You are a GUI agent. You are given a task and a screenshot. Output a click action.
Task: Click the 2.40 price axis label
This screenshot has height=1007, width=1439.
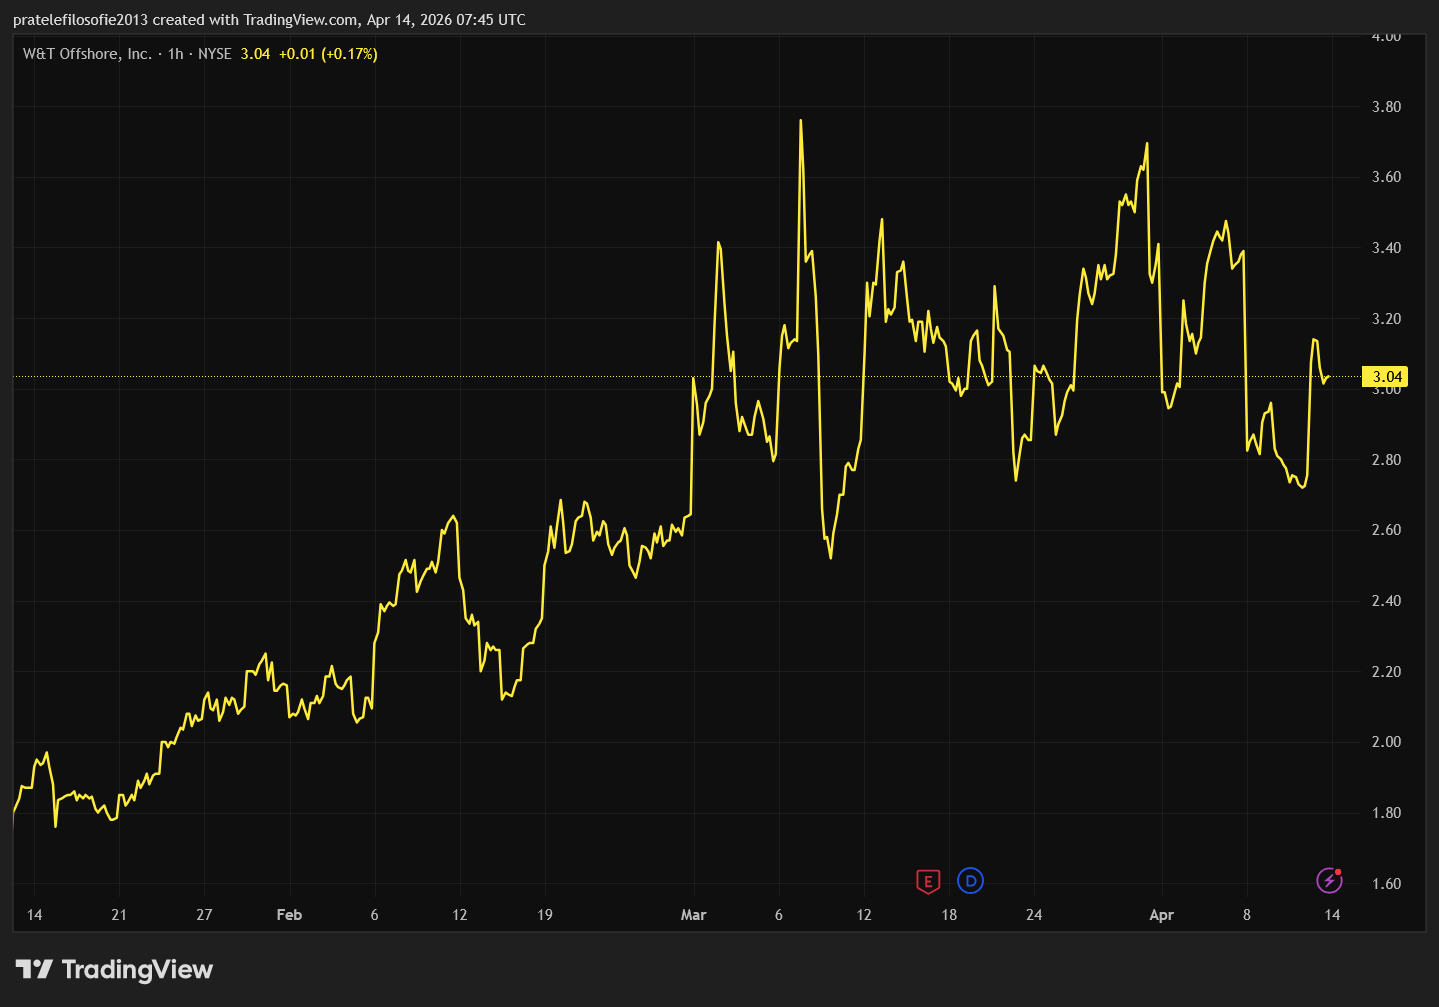(1386, 601)
